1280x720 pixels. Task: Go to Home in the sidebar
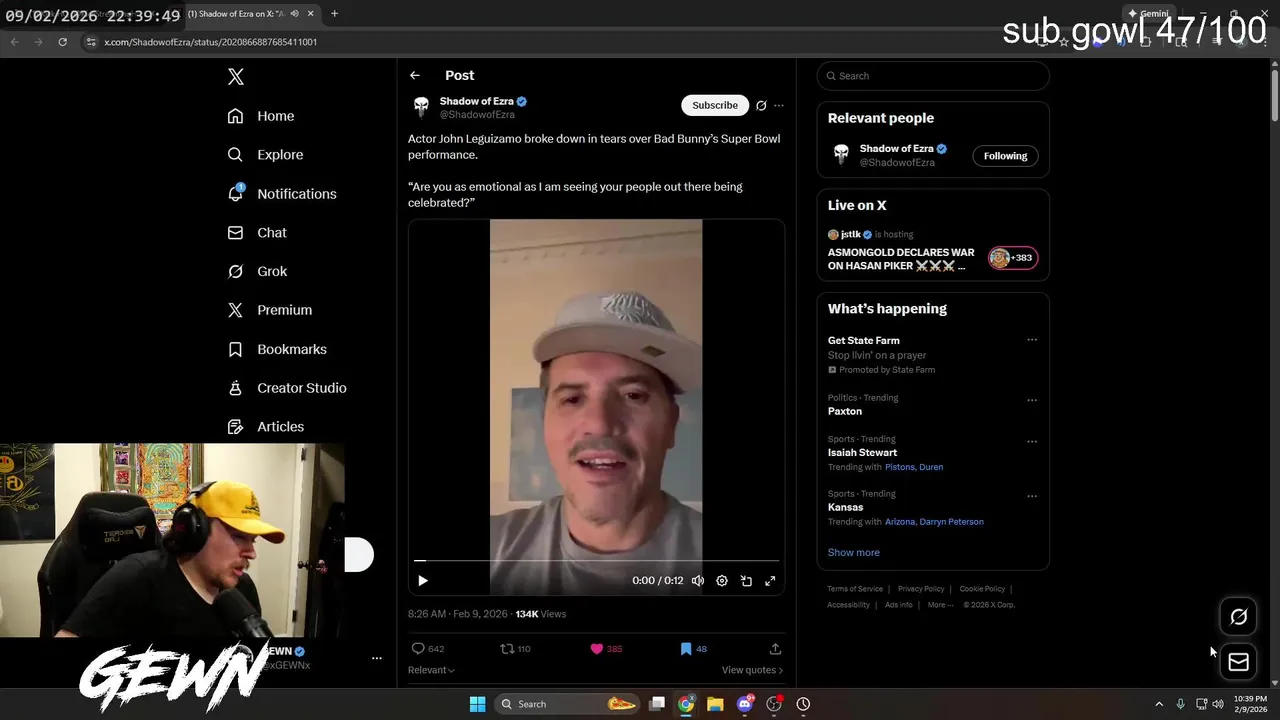pyautogui.click(x=261, y=116)
